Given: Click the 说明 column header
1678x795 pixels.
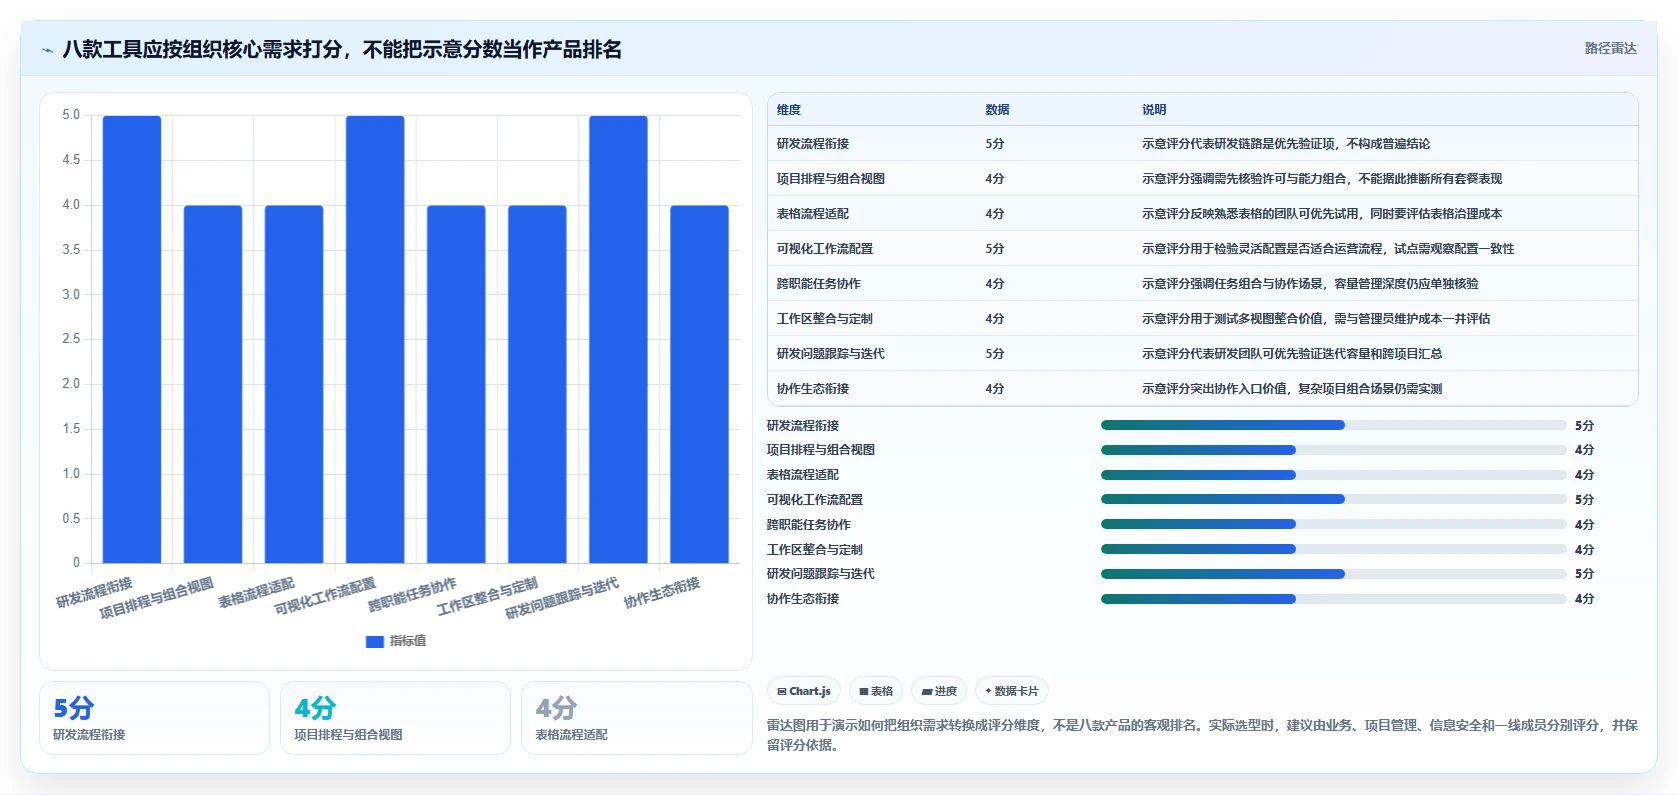Looking at the screenshot, I should point(1154,110).
